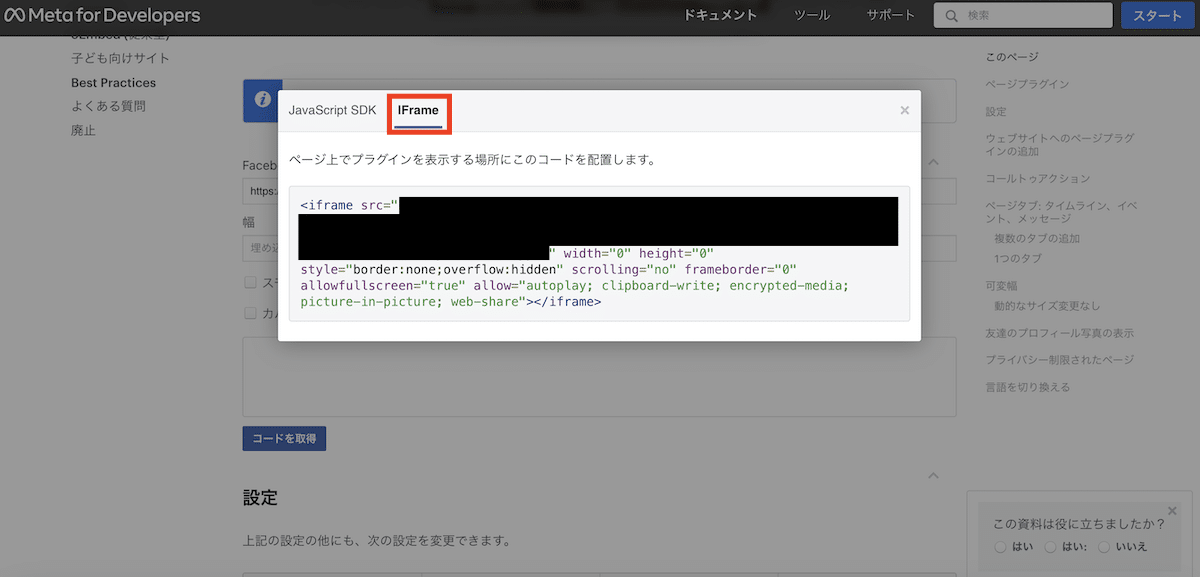The height and width of the screenshot is (577, 1200).
Task: Jump to 動的なサイズ変更なし subsection
Action: [x=1047, y=306]
